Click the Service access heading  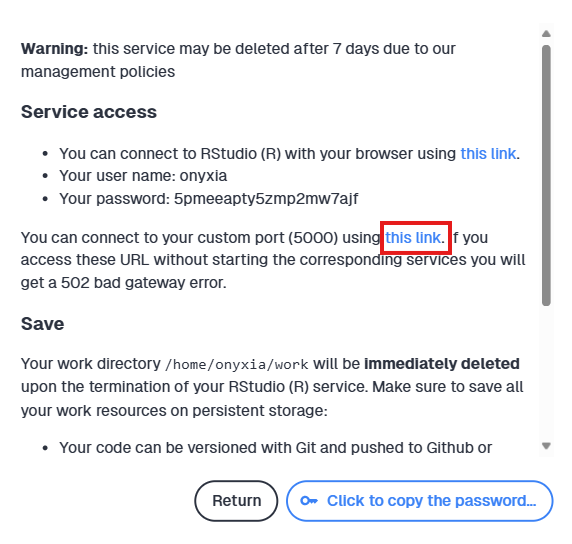pyautogui.click(x=89, y=112)
